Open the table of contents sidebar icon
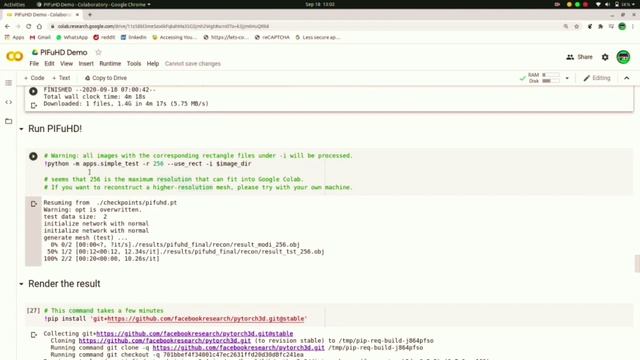640x360 pixels. pos(9,83)
